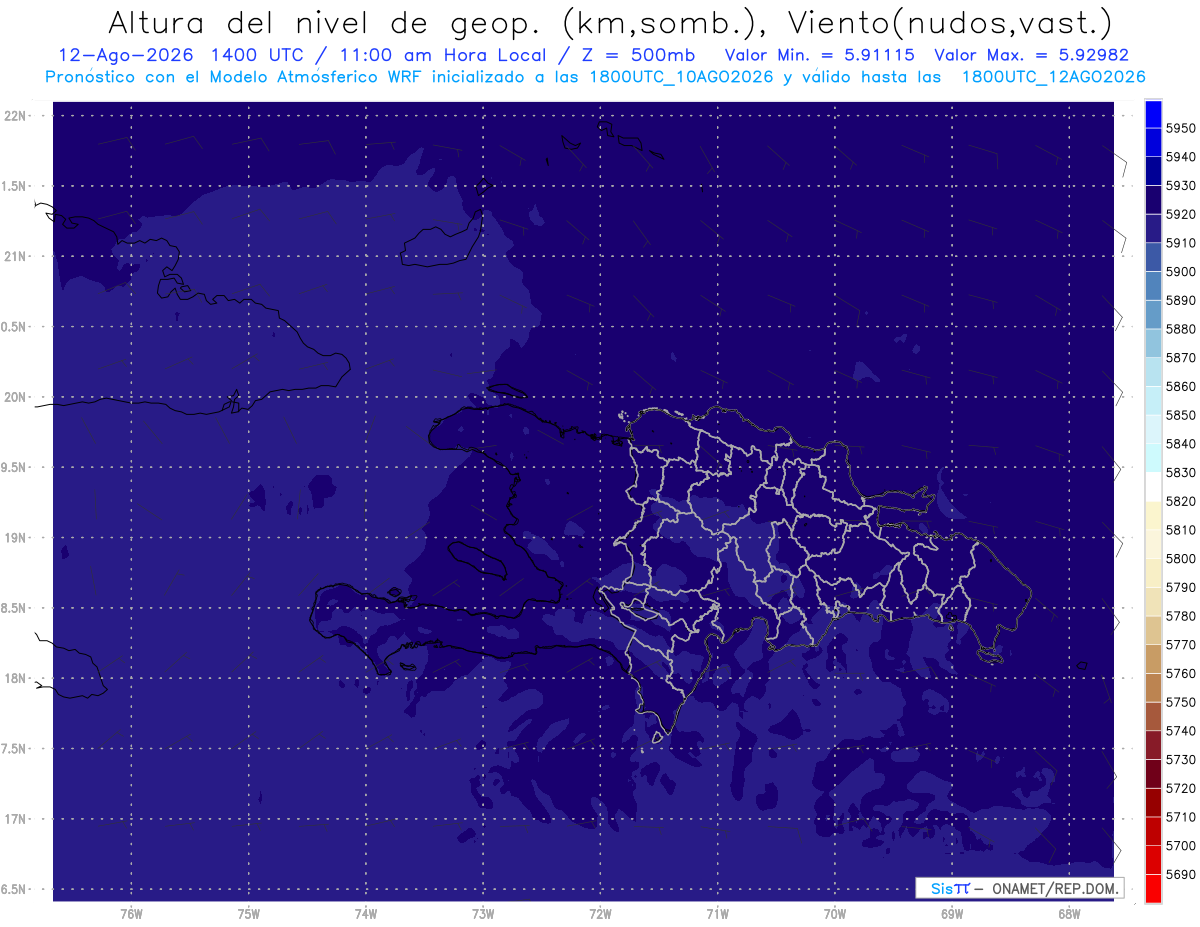Screen dimensions: 1200x927
Task: Click the 73W longitude axis label
Action: [x=483, y=914]
